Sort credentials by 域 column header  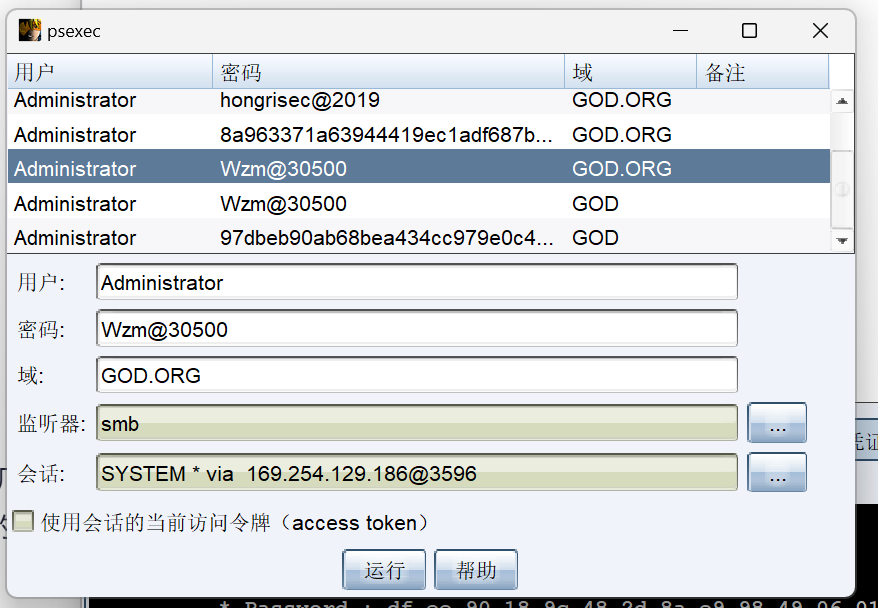630,72
